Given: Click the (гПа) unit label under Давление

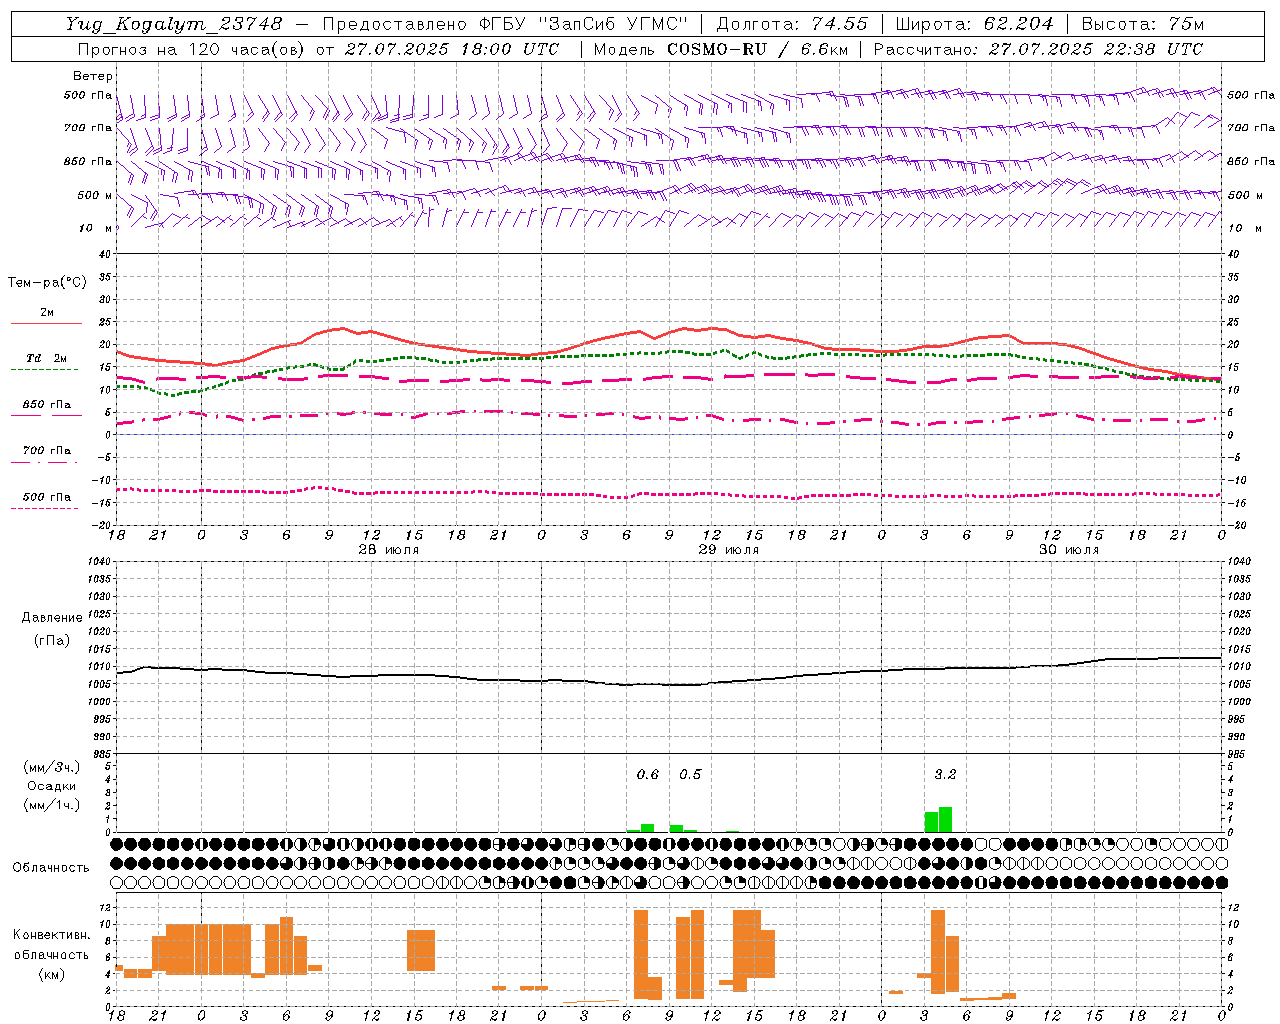Looking at the screenshot, I should click(x=52, y=641).
